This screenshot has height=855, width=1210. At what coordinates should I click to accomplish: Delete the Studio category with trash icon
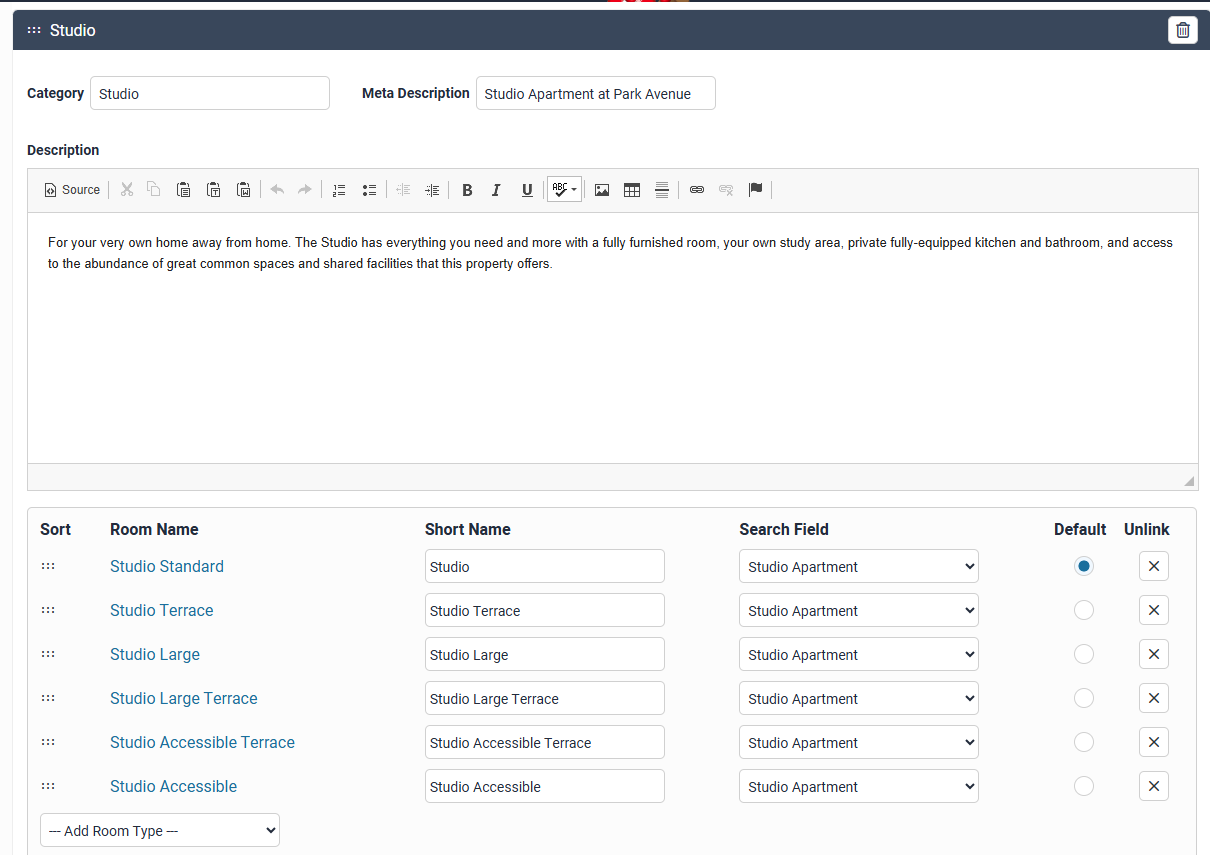(1182, 30)
